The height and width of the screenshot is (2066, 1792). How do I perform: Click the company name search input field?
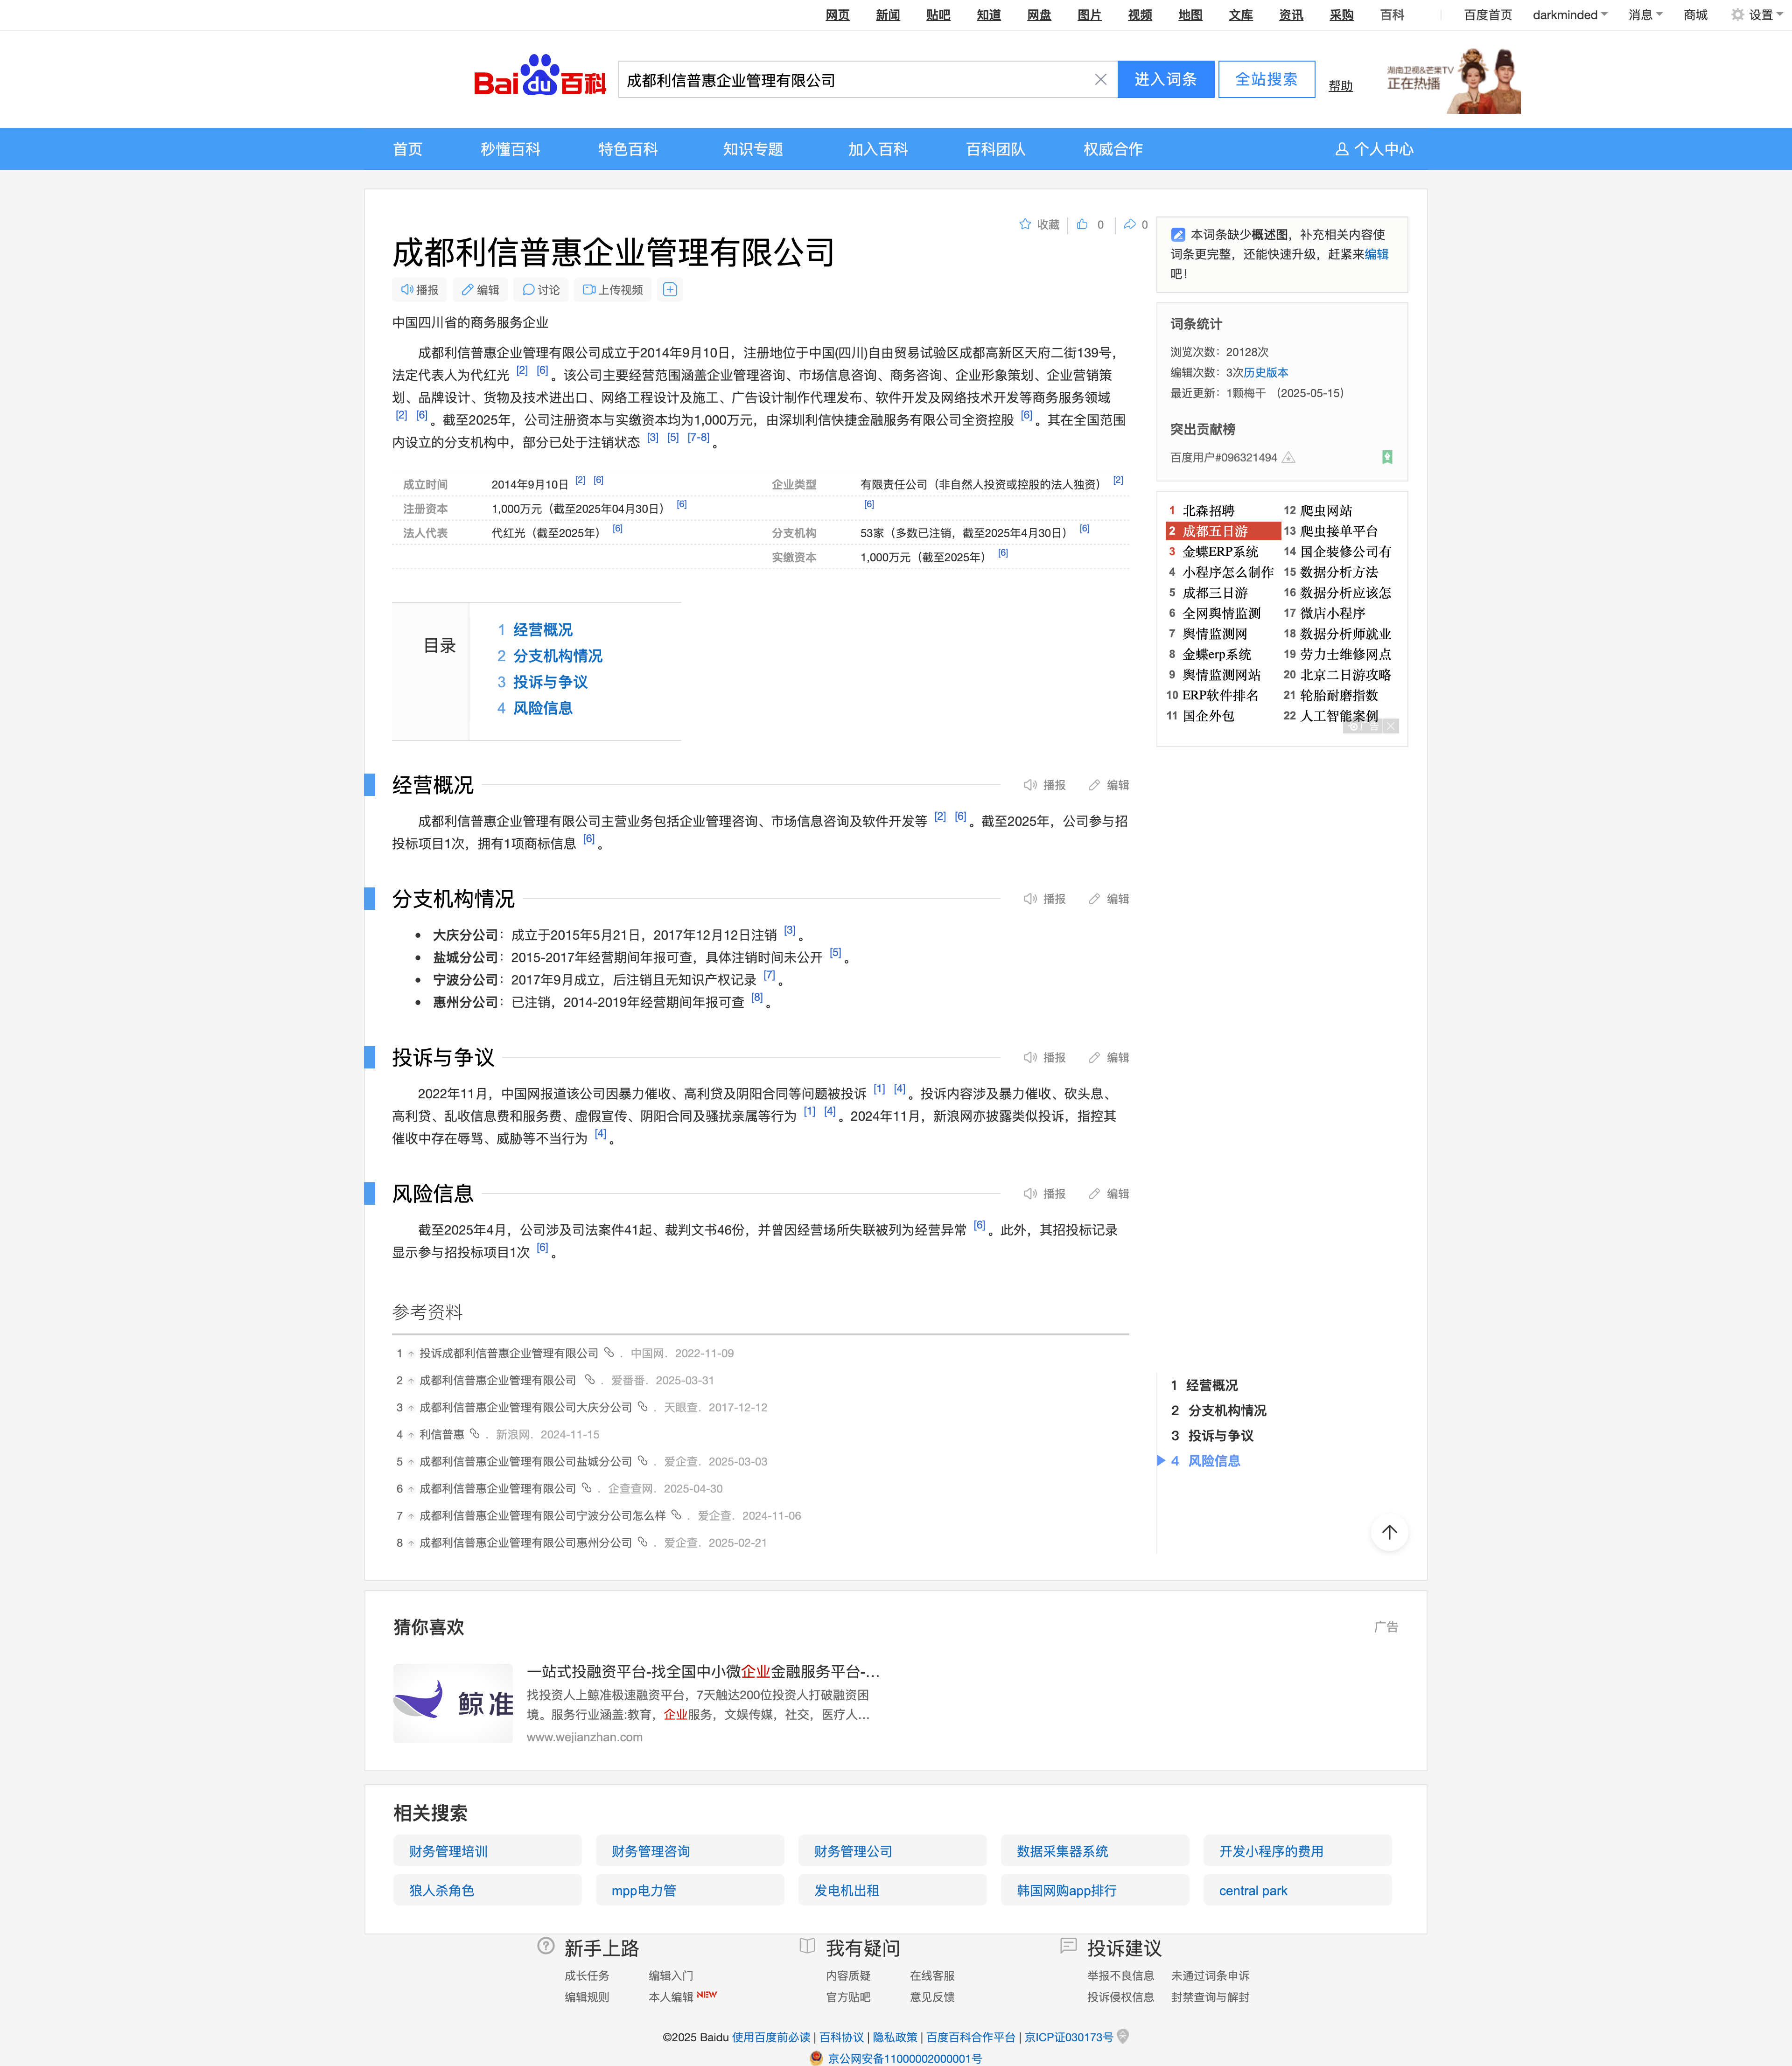click(850, 80)
